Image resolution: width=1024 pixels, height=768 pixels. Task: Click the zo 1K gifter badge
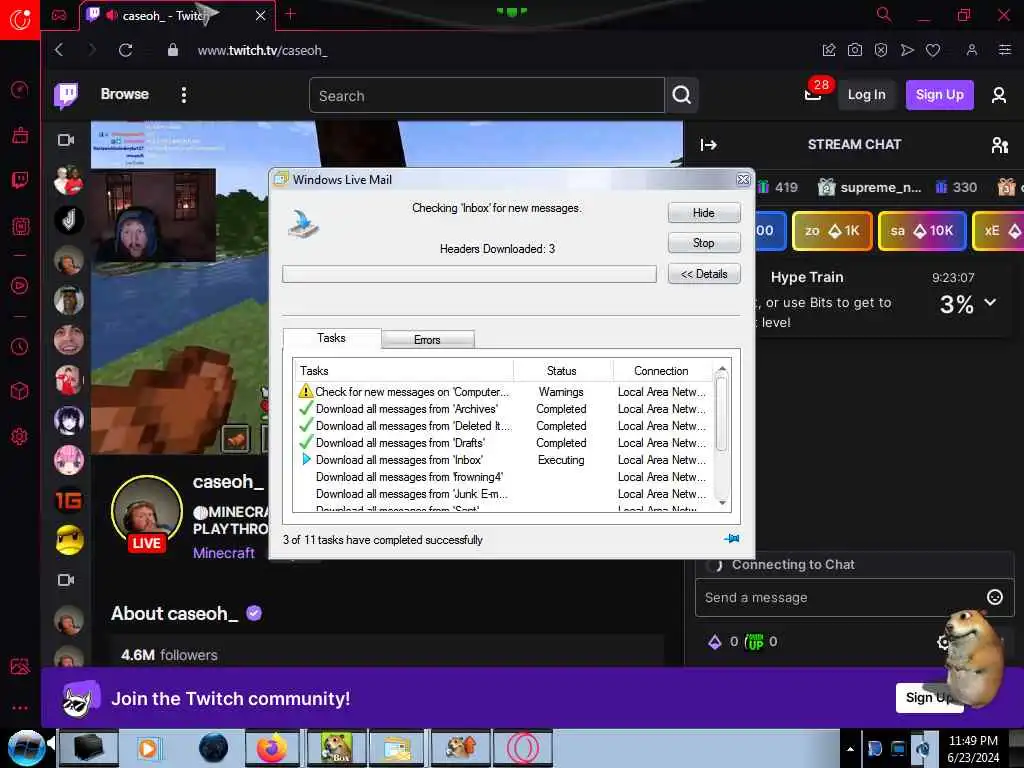point(832,231)
